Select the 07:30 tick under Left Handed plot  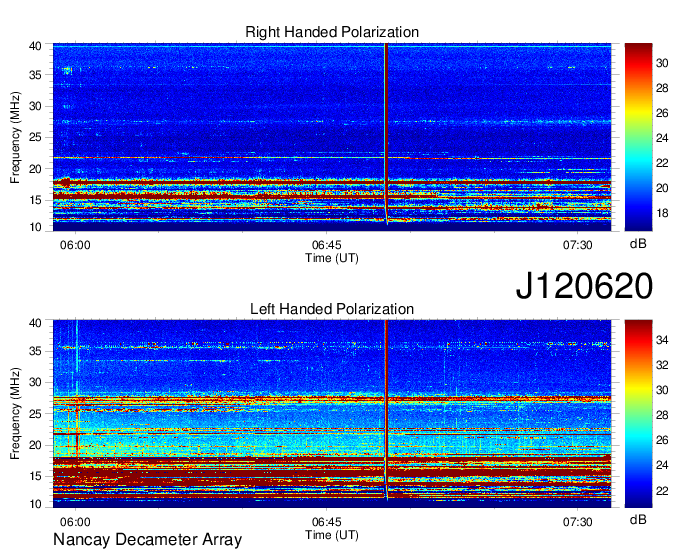pos(578,522)
